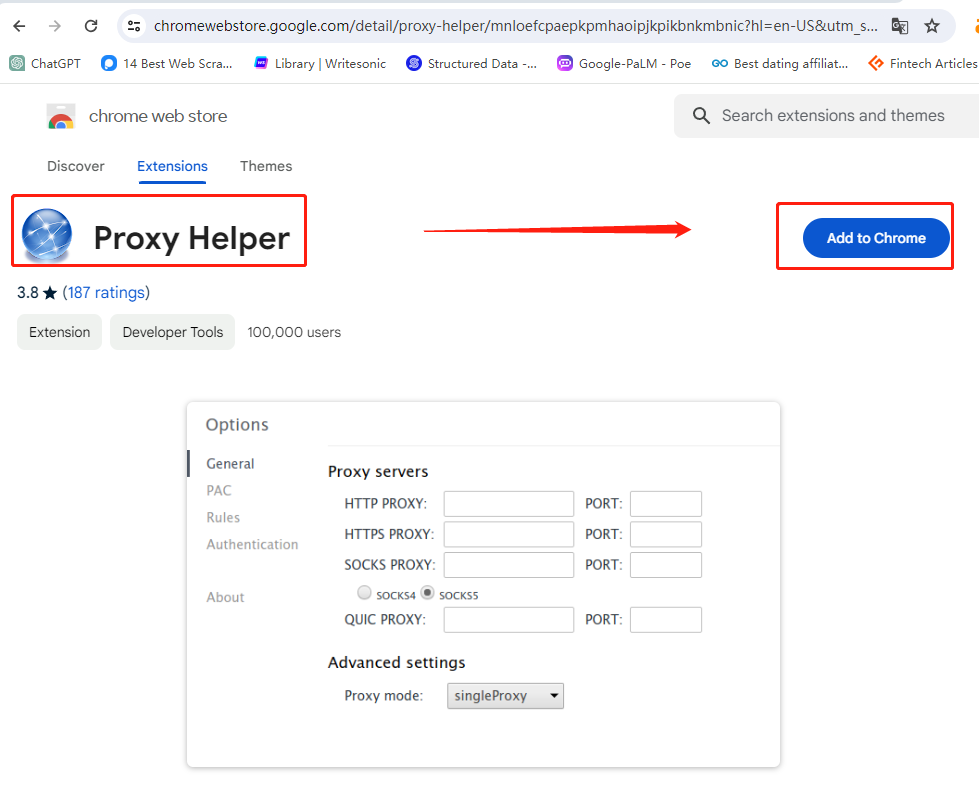Image resolution: width=979 pixels, height=798 pixels.
Task: Click the search magnifier in the store search bar
Action: coord(700,116)
